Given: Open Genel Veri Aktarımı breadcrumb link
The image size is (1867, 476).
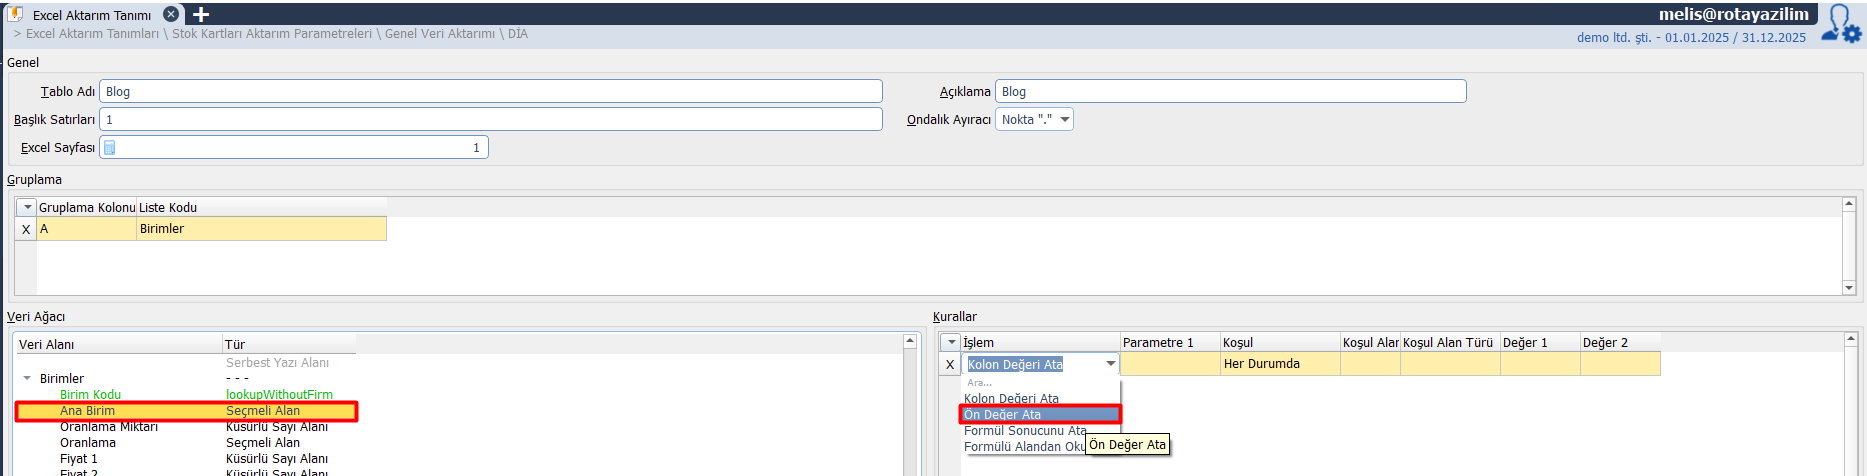Looking at the screenshot, I should (x=440, y=34).
